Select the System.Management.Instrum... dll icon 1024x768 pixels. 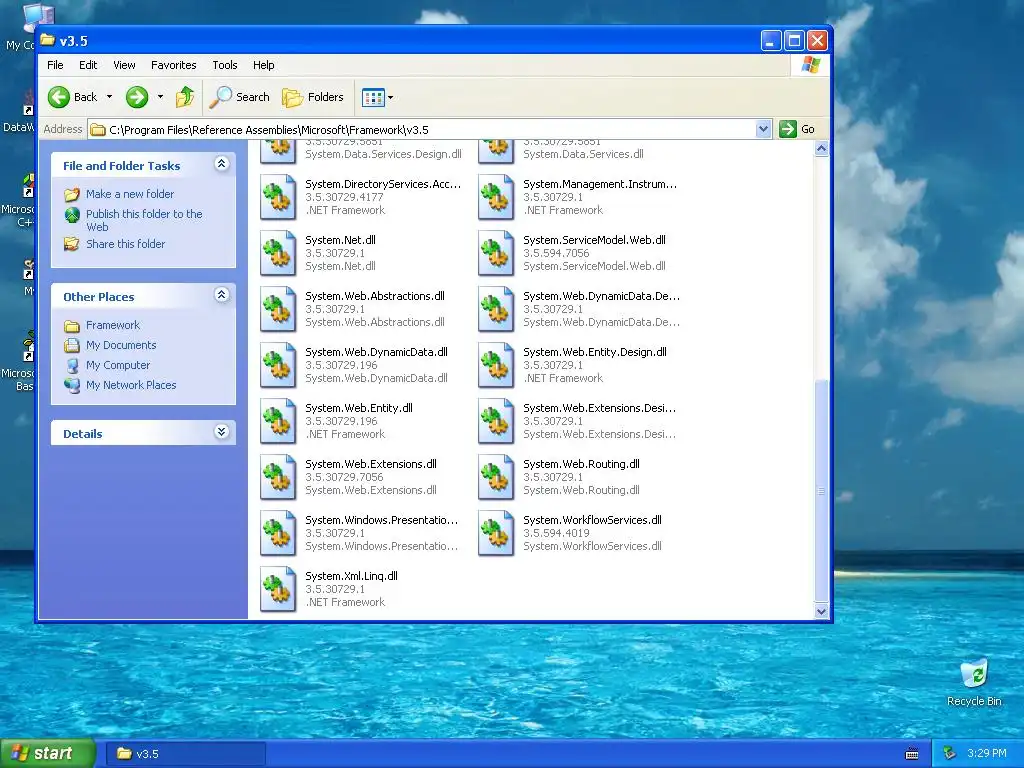tap(496, 197)
